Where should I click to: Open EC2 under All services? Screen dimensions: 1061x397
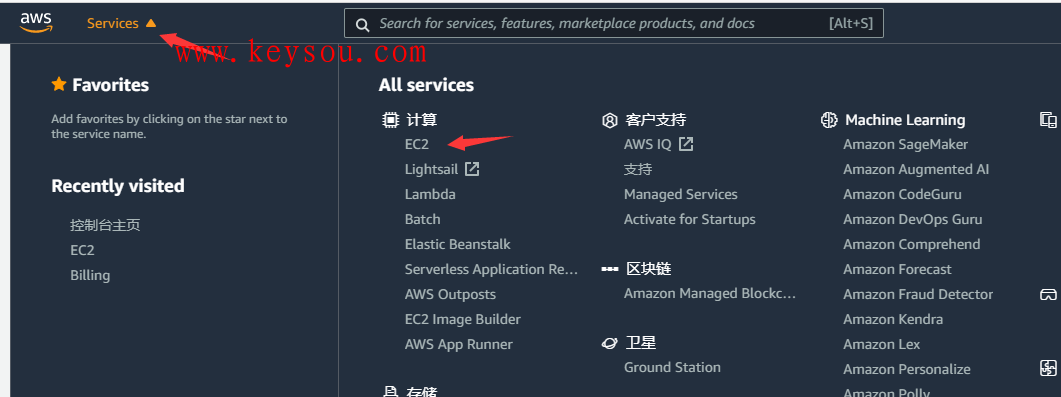(x=417, y=145)
